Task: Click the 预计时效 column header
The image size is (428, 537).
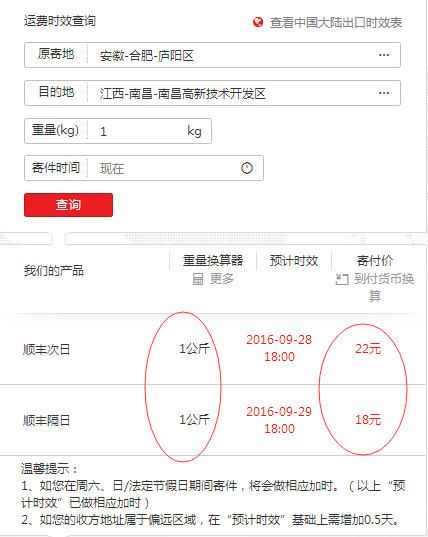Action: 294,261
